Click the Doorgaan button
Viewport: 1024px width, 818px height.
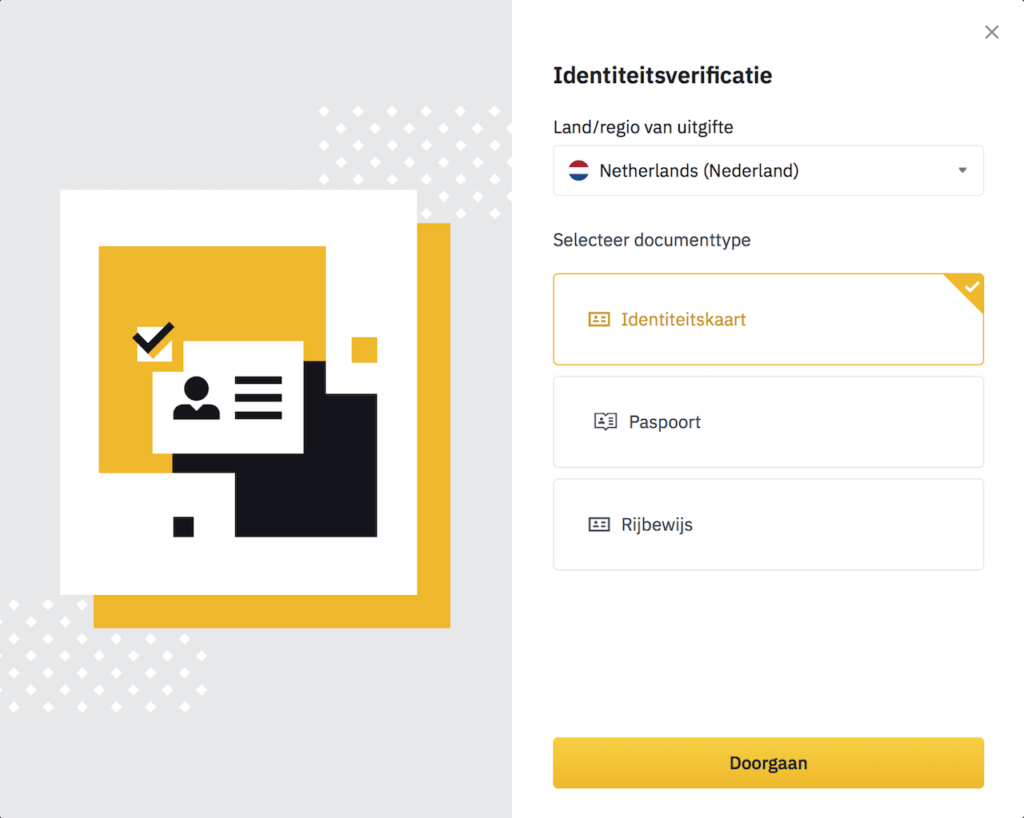pos(768,763)
